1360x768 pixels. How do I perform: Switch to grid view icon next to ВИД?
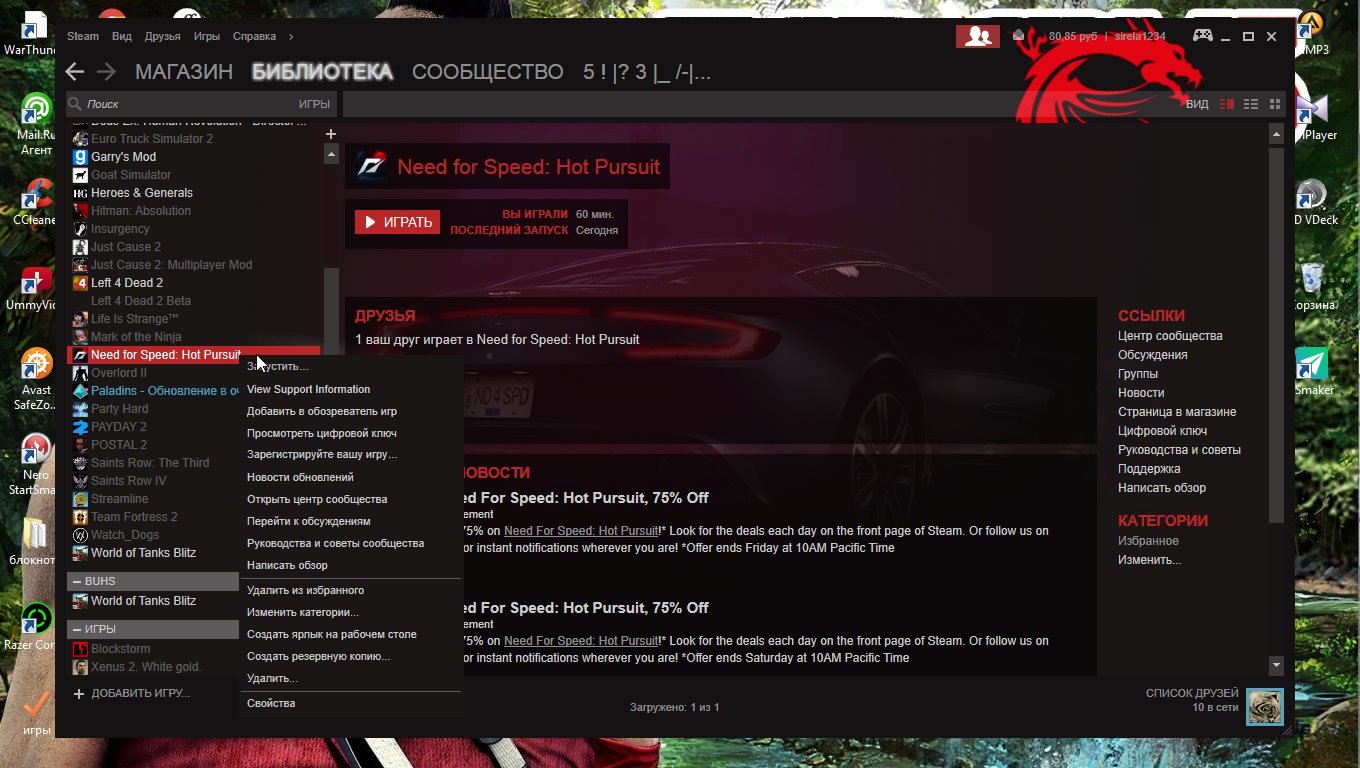point(1275,104)
